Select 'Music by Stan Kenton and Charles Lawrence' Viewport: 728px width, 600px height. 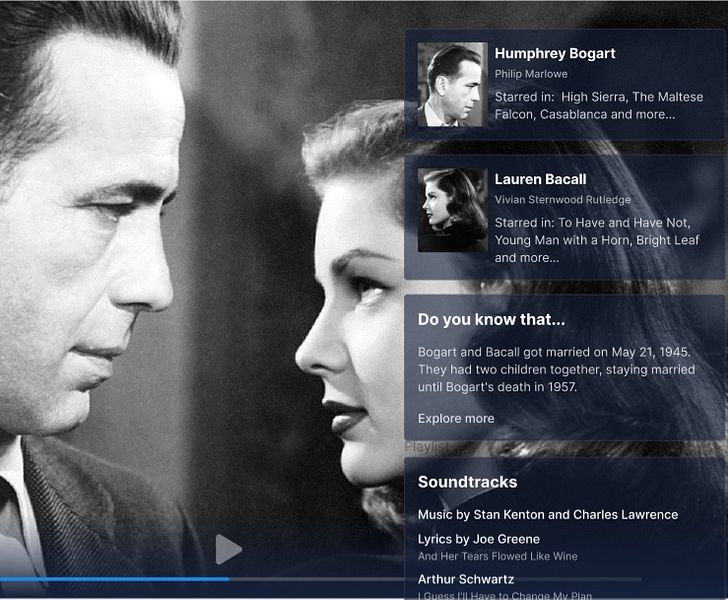[548, 515]
